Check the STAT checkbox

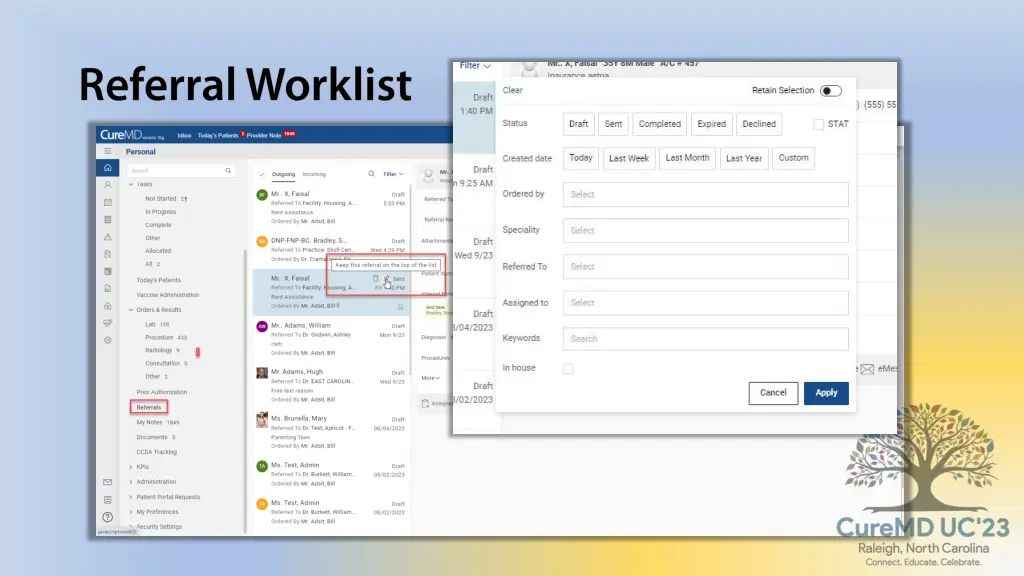tap(818, 124)
